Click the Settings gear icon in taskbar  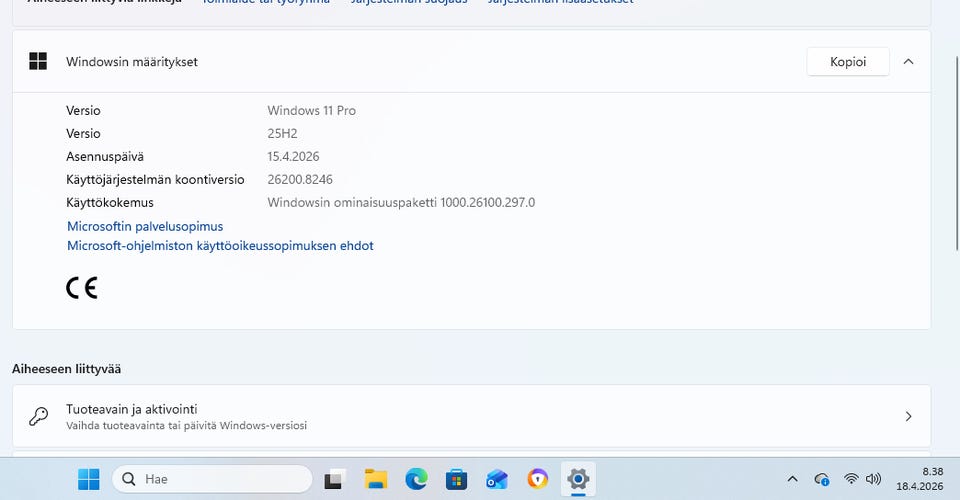[578, 479]
